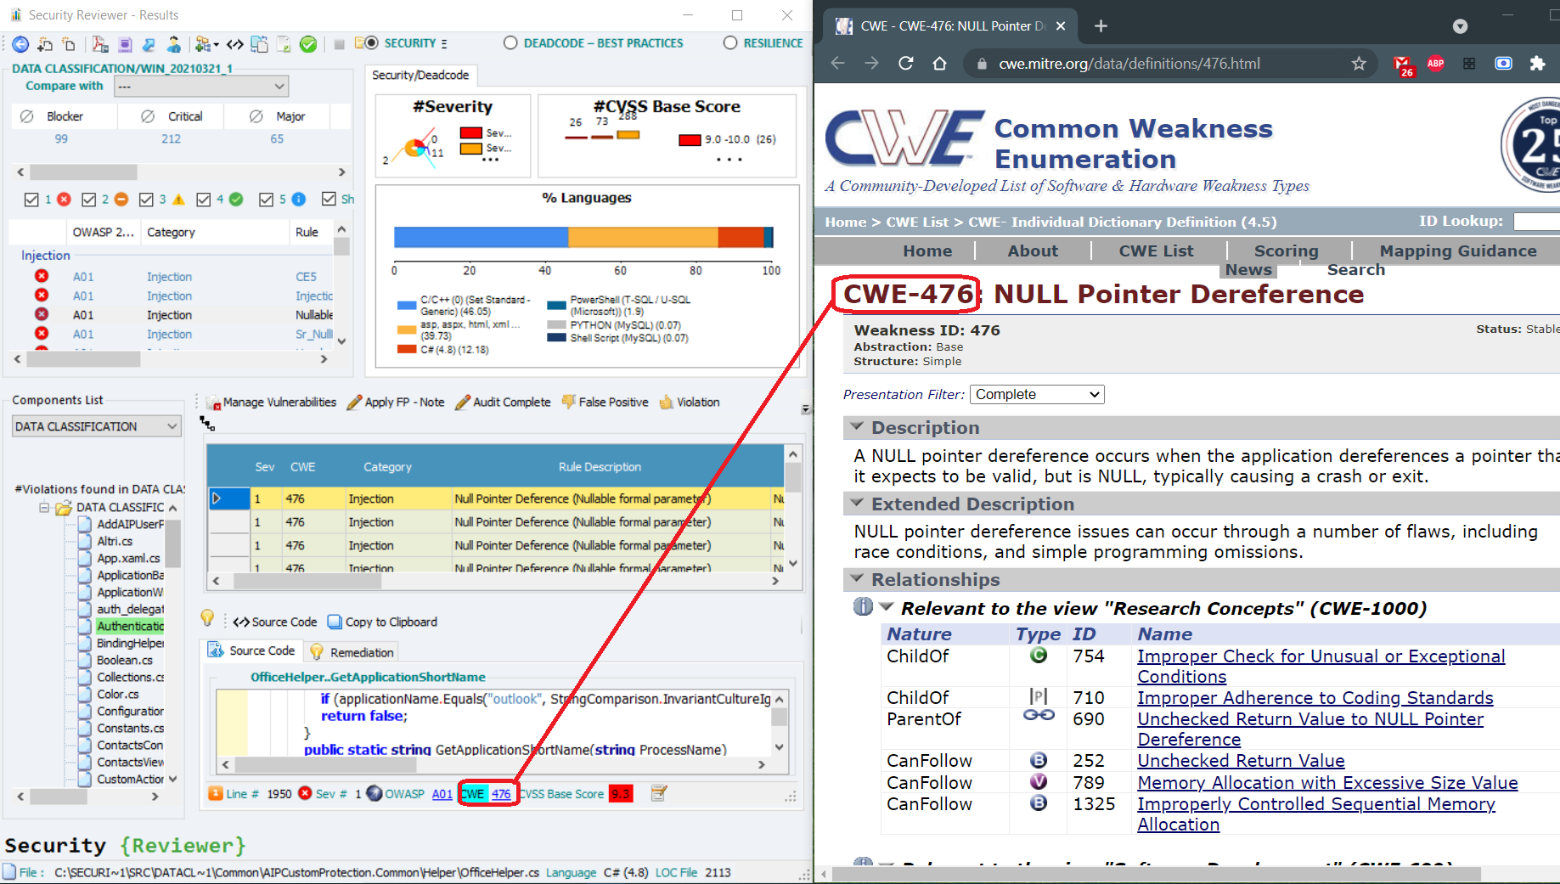Click the Child Of class icon for row 754

pyautogui.click(x=1039, y=655)
